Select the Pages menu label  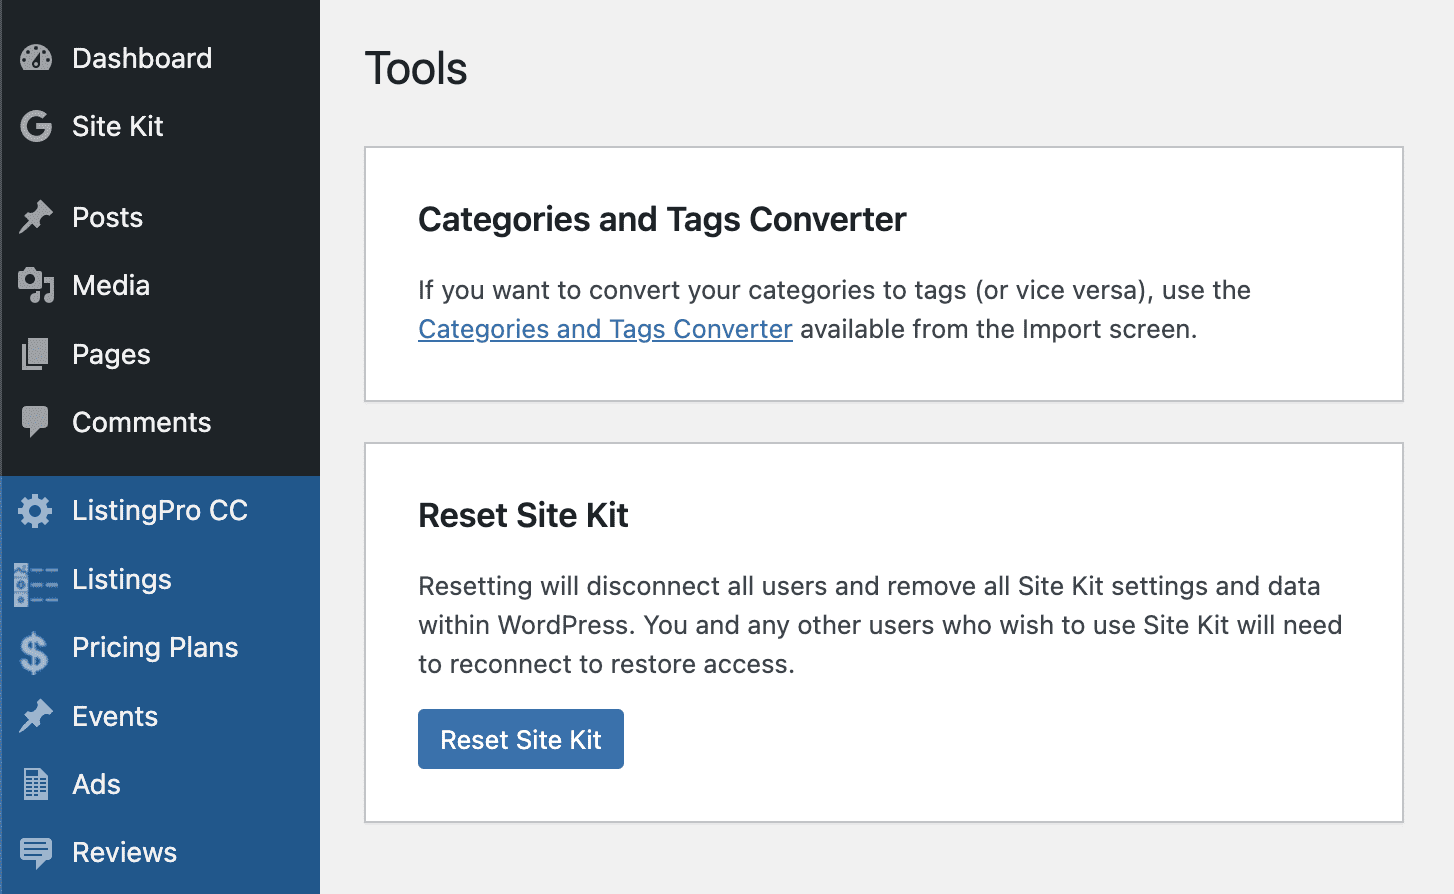[x=111, y=355]
